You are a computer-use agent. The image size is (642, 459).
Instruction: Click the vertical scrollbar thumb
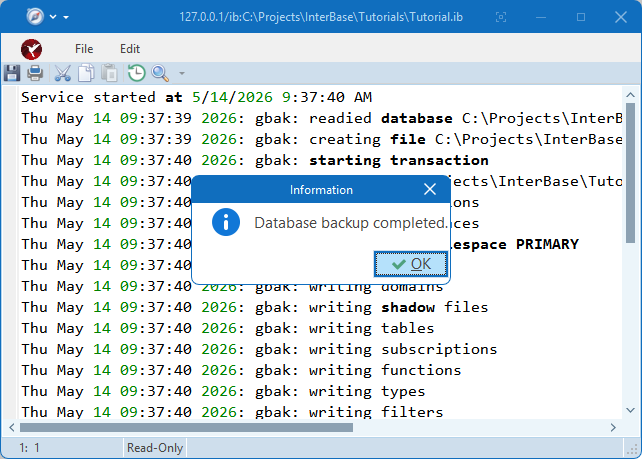pyautogui.click(x=630, y=173)
